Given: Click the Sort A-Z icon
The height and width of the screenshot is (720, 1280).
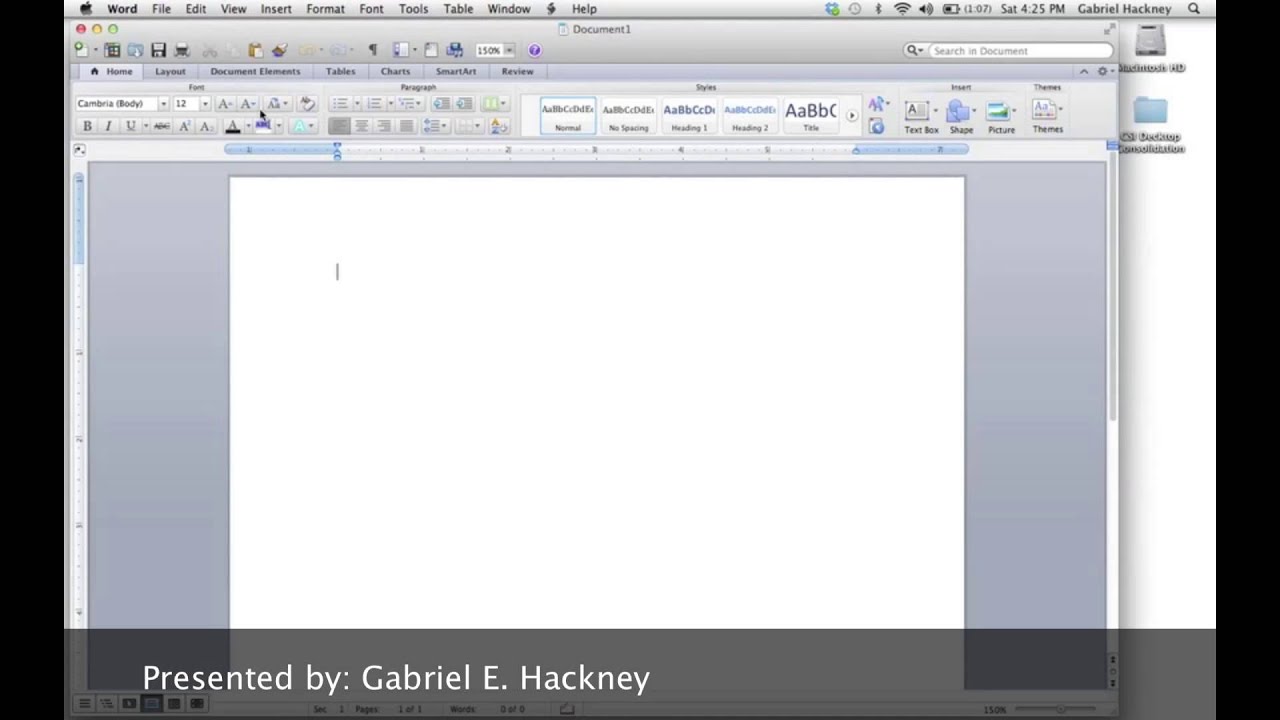Looking at the screenshot, I should (499, 126).
